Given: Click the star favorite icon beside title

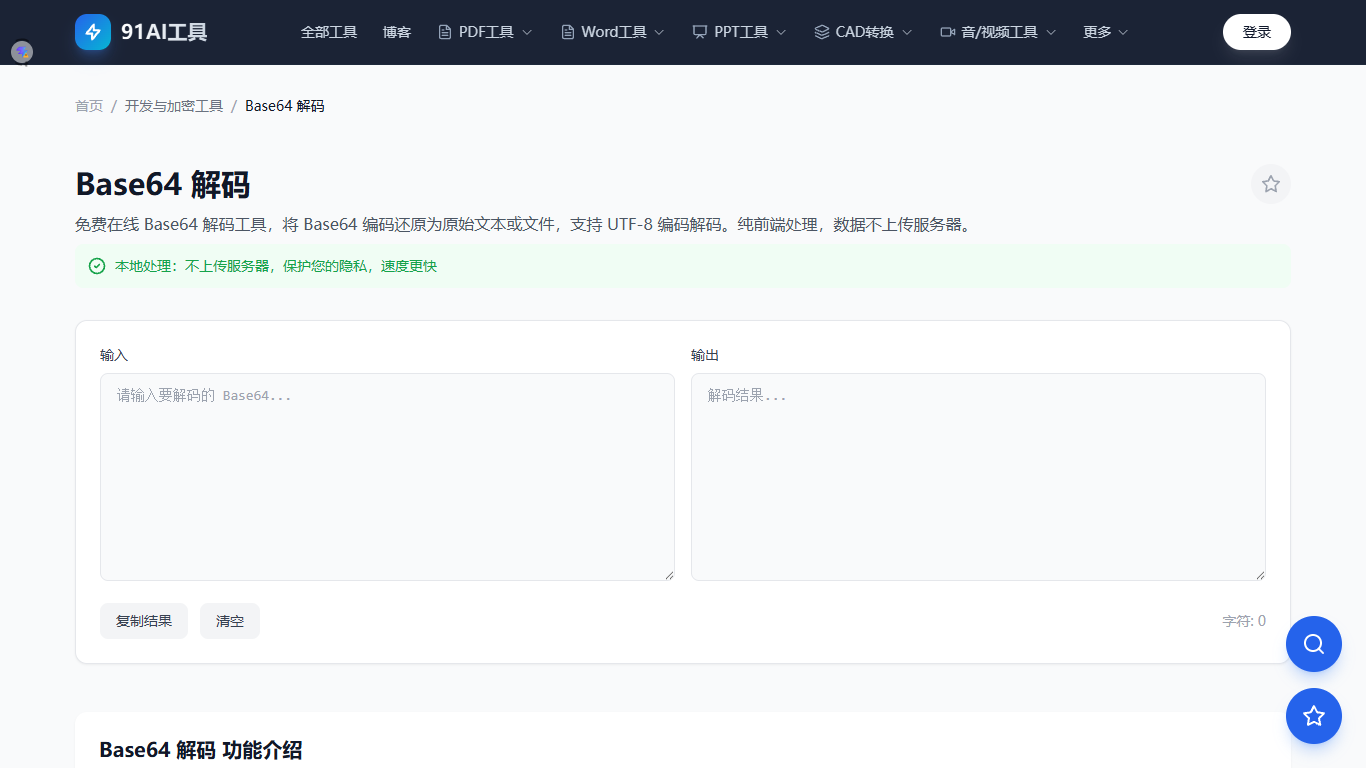Looking at the screenshot, I should (1271, 184).
